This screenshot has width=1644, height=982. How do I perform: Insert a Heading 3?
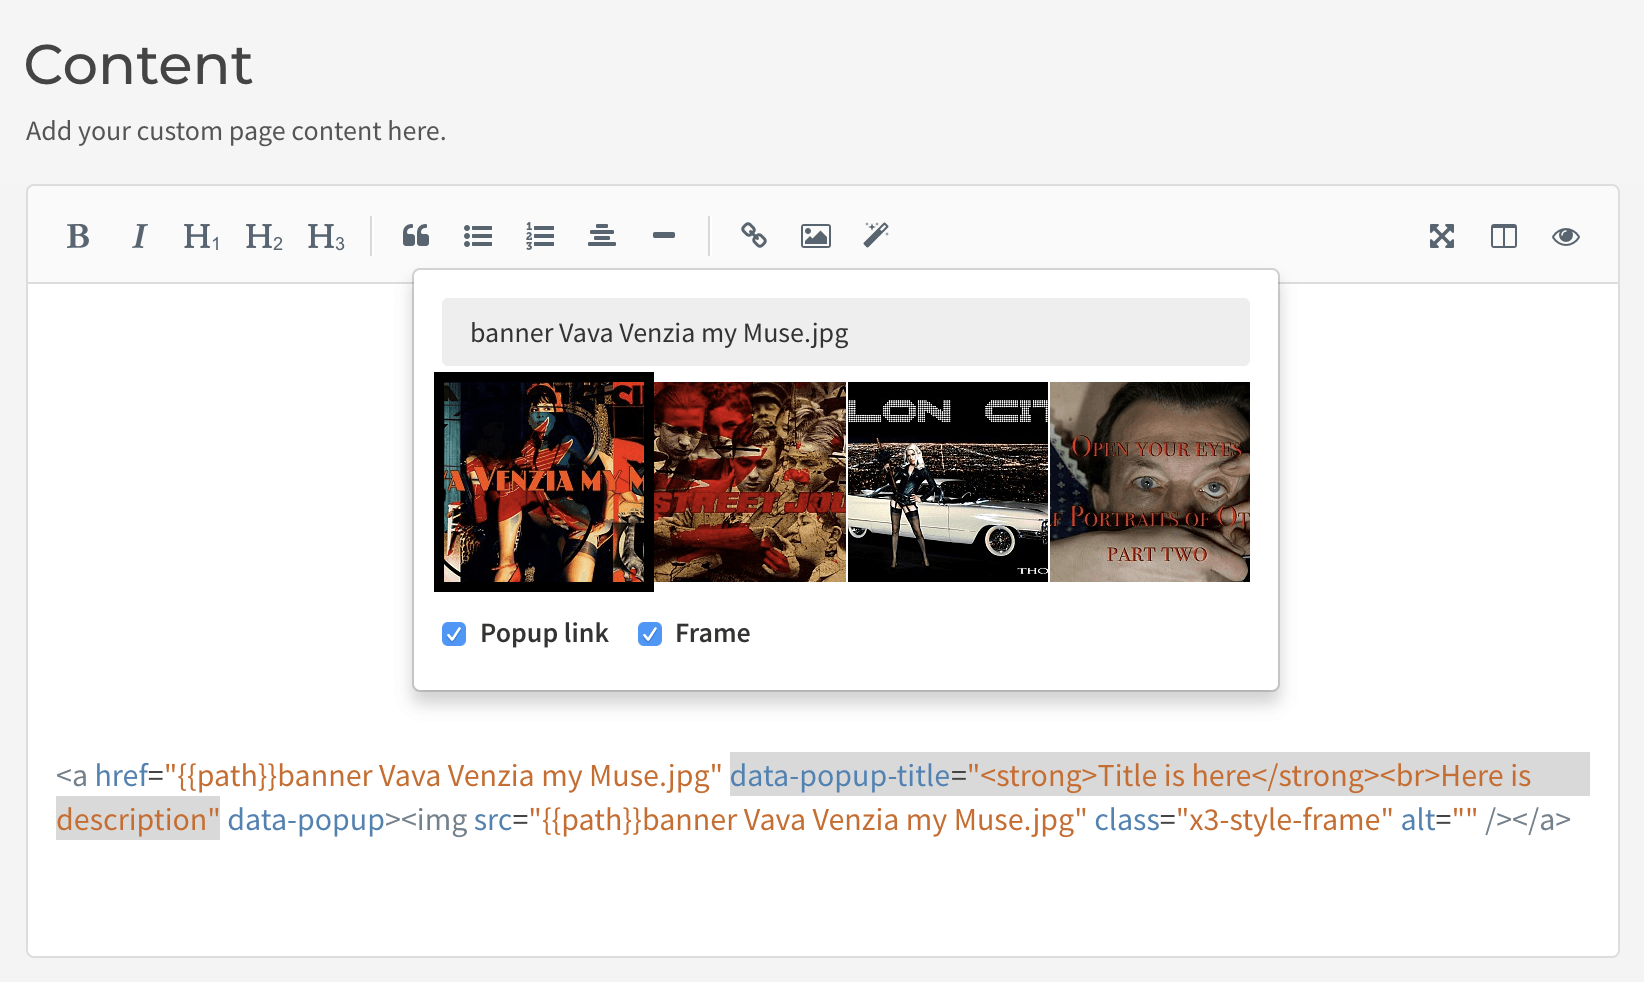point(326,236)
